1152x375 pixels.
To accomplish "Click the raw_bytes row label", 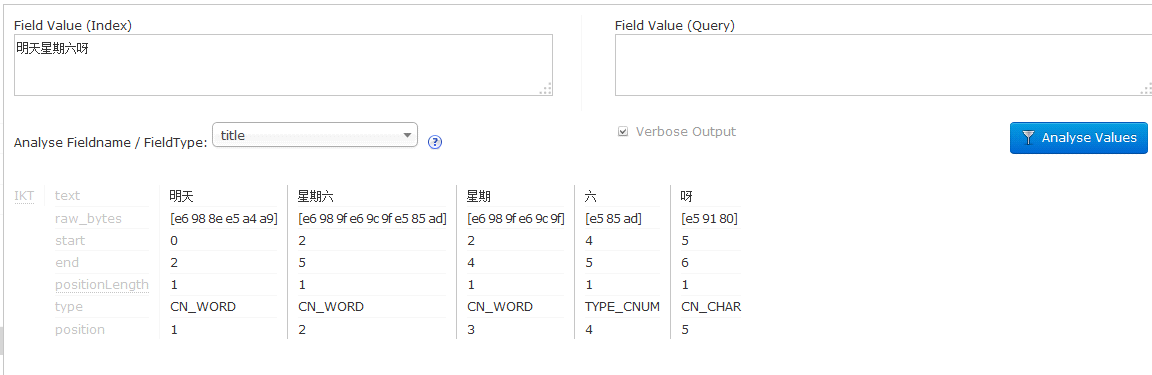I will [88, 218].
